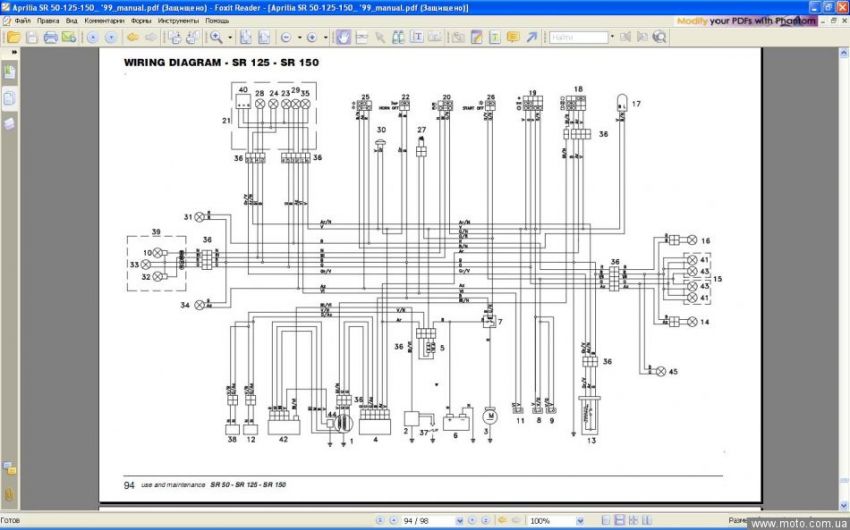The height and width of the screenshot is (530, 850).
Task: Open the zoom-in dropdown arrow
Action: coord(325,37)
